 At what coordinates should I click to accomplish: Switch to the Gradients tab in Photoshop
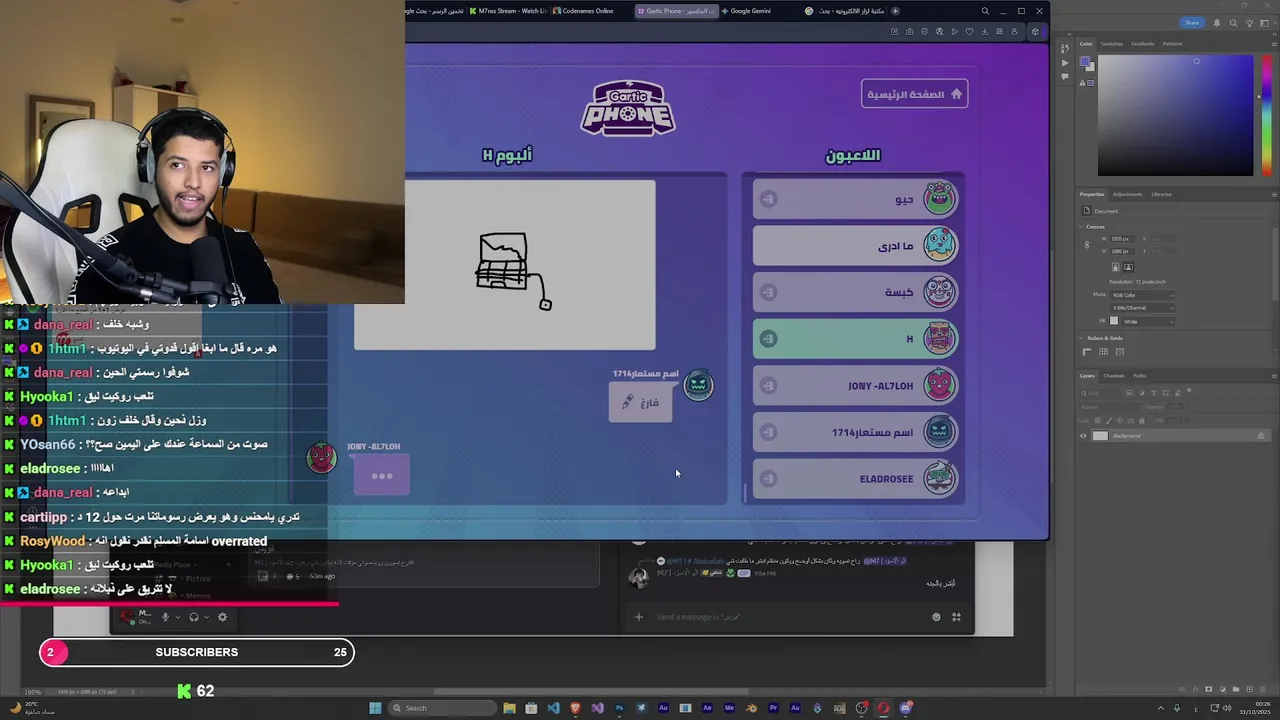pyautogui.click(x=1143, y=44)
